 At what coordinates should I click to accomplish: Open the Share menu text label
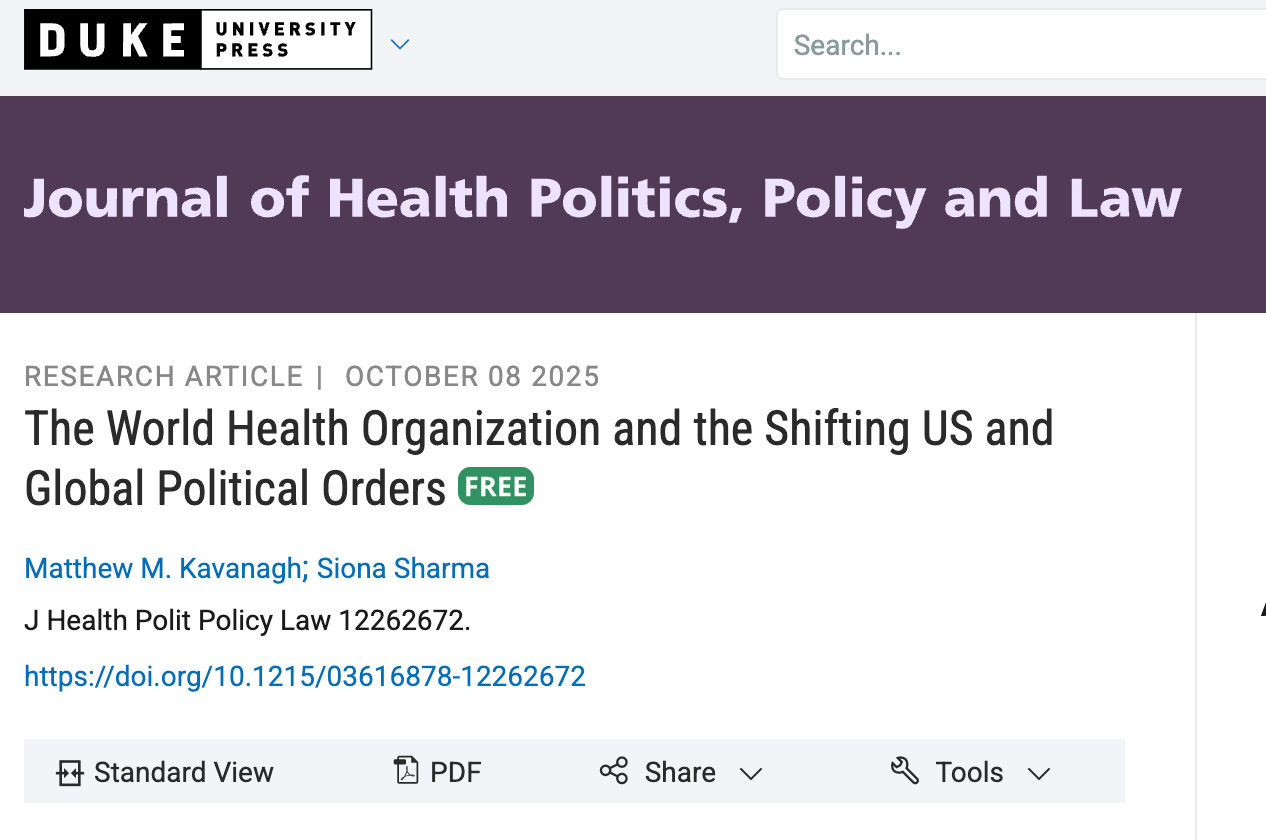pyautogui.click(x=680, y=773)
